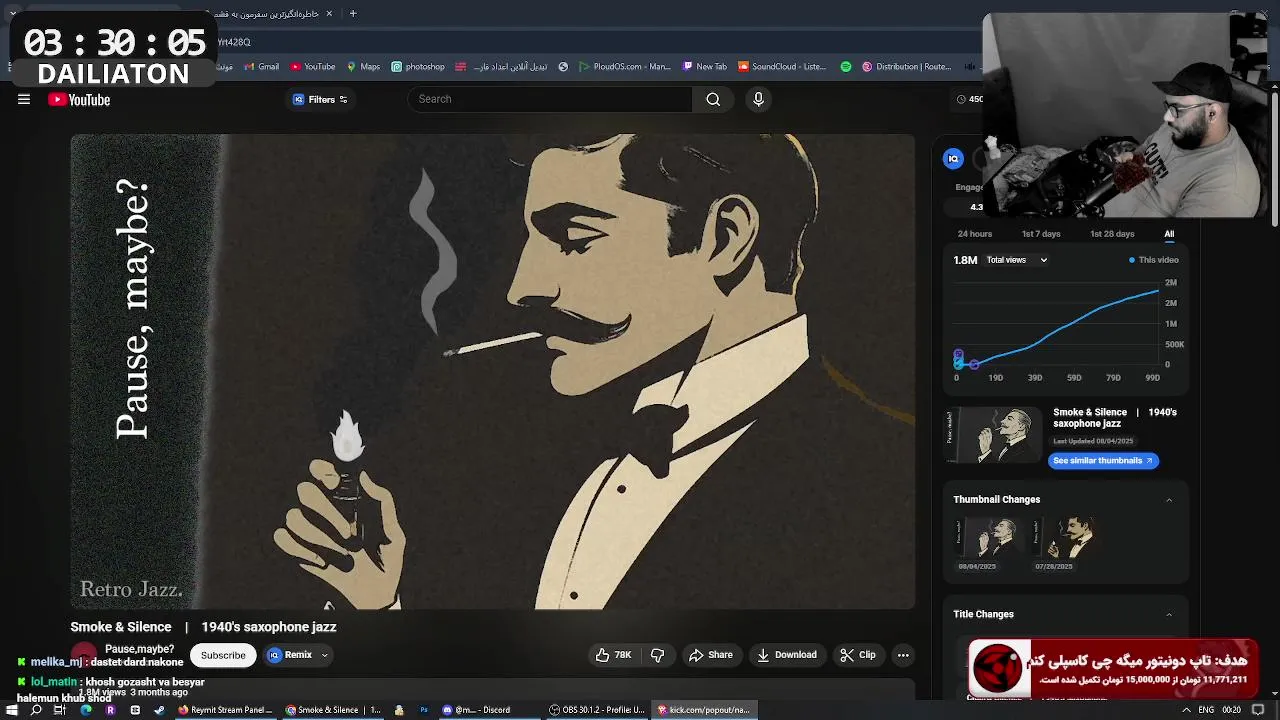Create a Clip of the video
The image size is (1280, 720).
coord(858,655)
